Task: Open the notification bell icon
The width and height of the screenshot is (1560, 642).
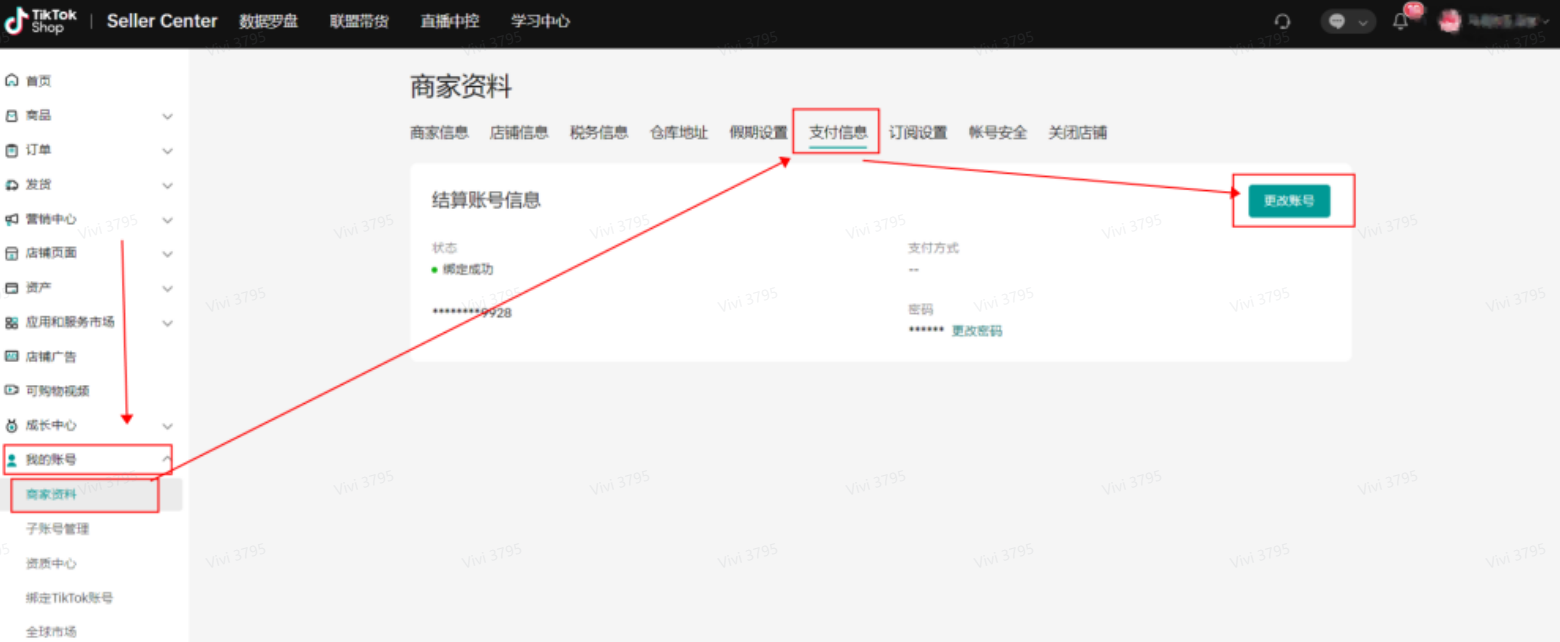Action: coord(1400,20)
